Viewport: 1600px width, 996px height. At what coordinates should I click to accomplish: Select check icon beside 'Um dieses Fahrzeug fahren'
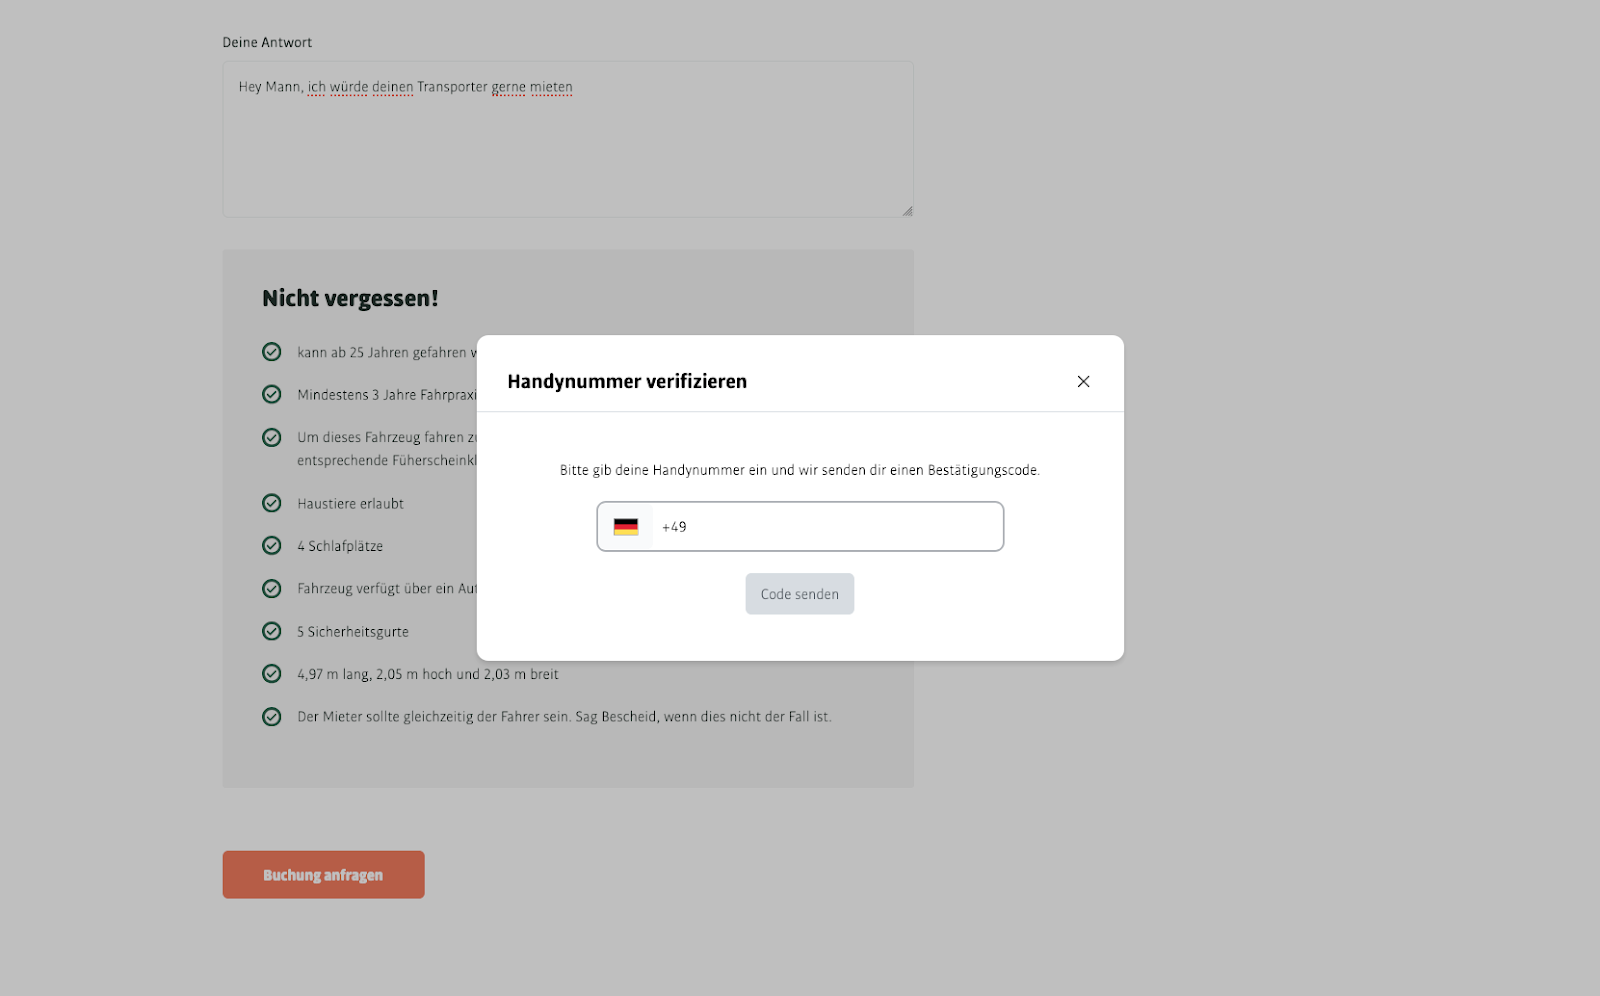272,438
